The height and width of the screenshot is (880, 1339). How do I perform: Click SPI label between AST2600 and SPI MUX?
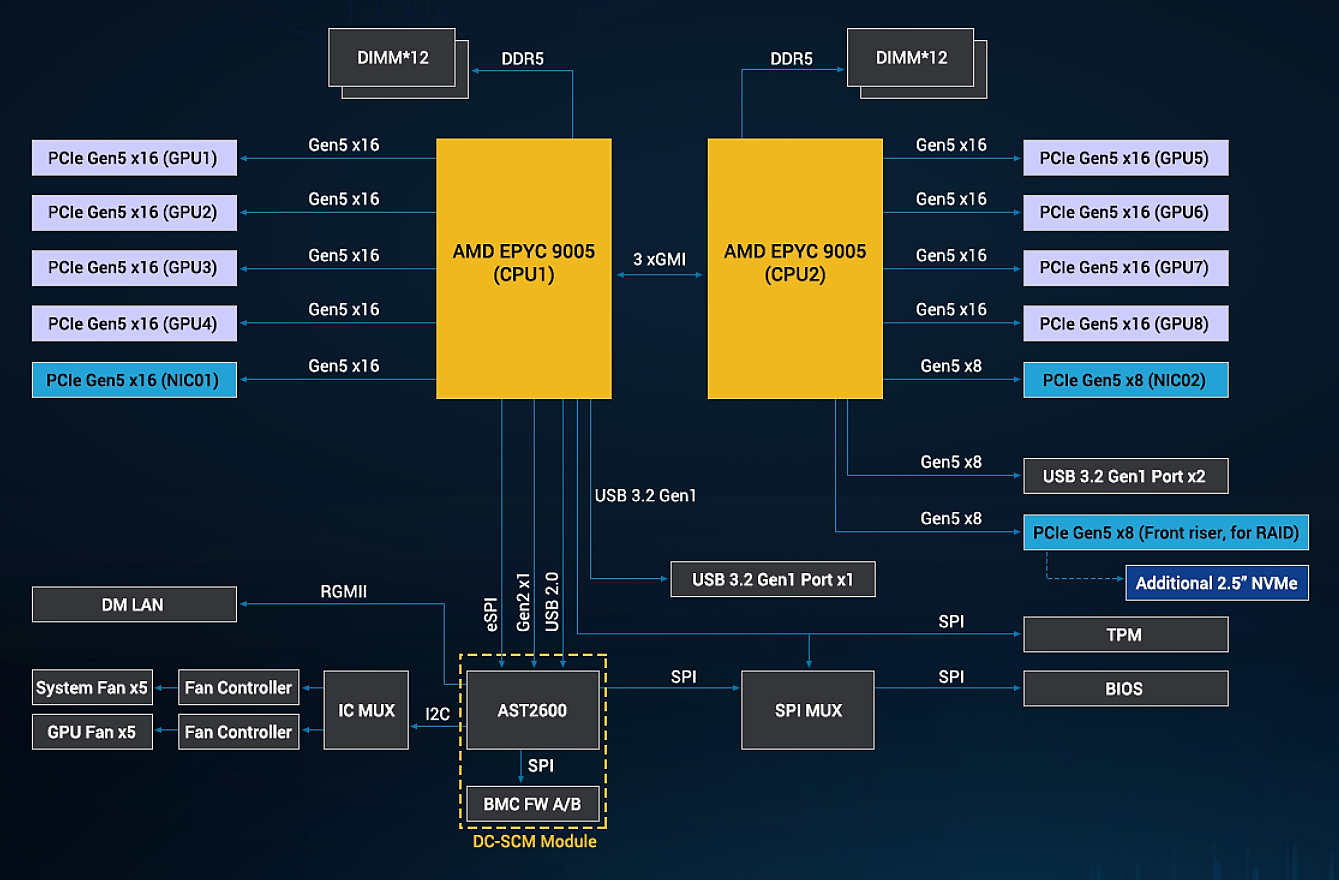pos(684,677)
